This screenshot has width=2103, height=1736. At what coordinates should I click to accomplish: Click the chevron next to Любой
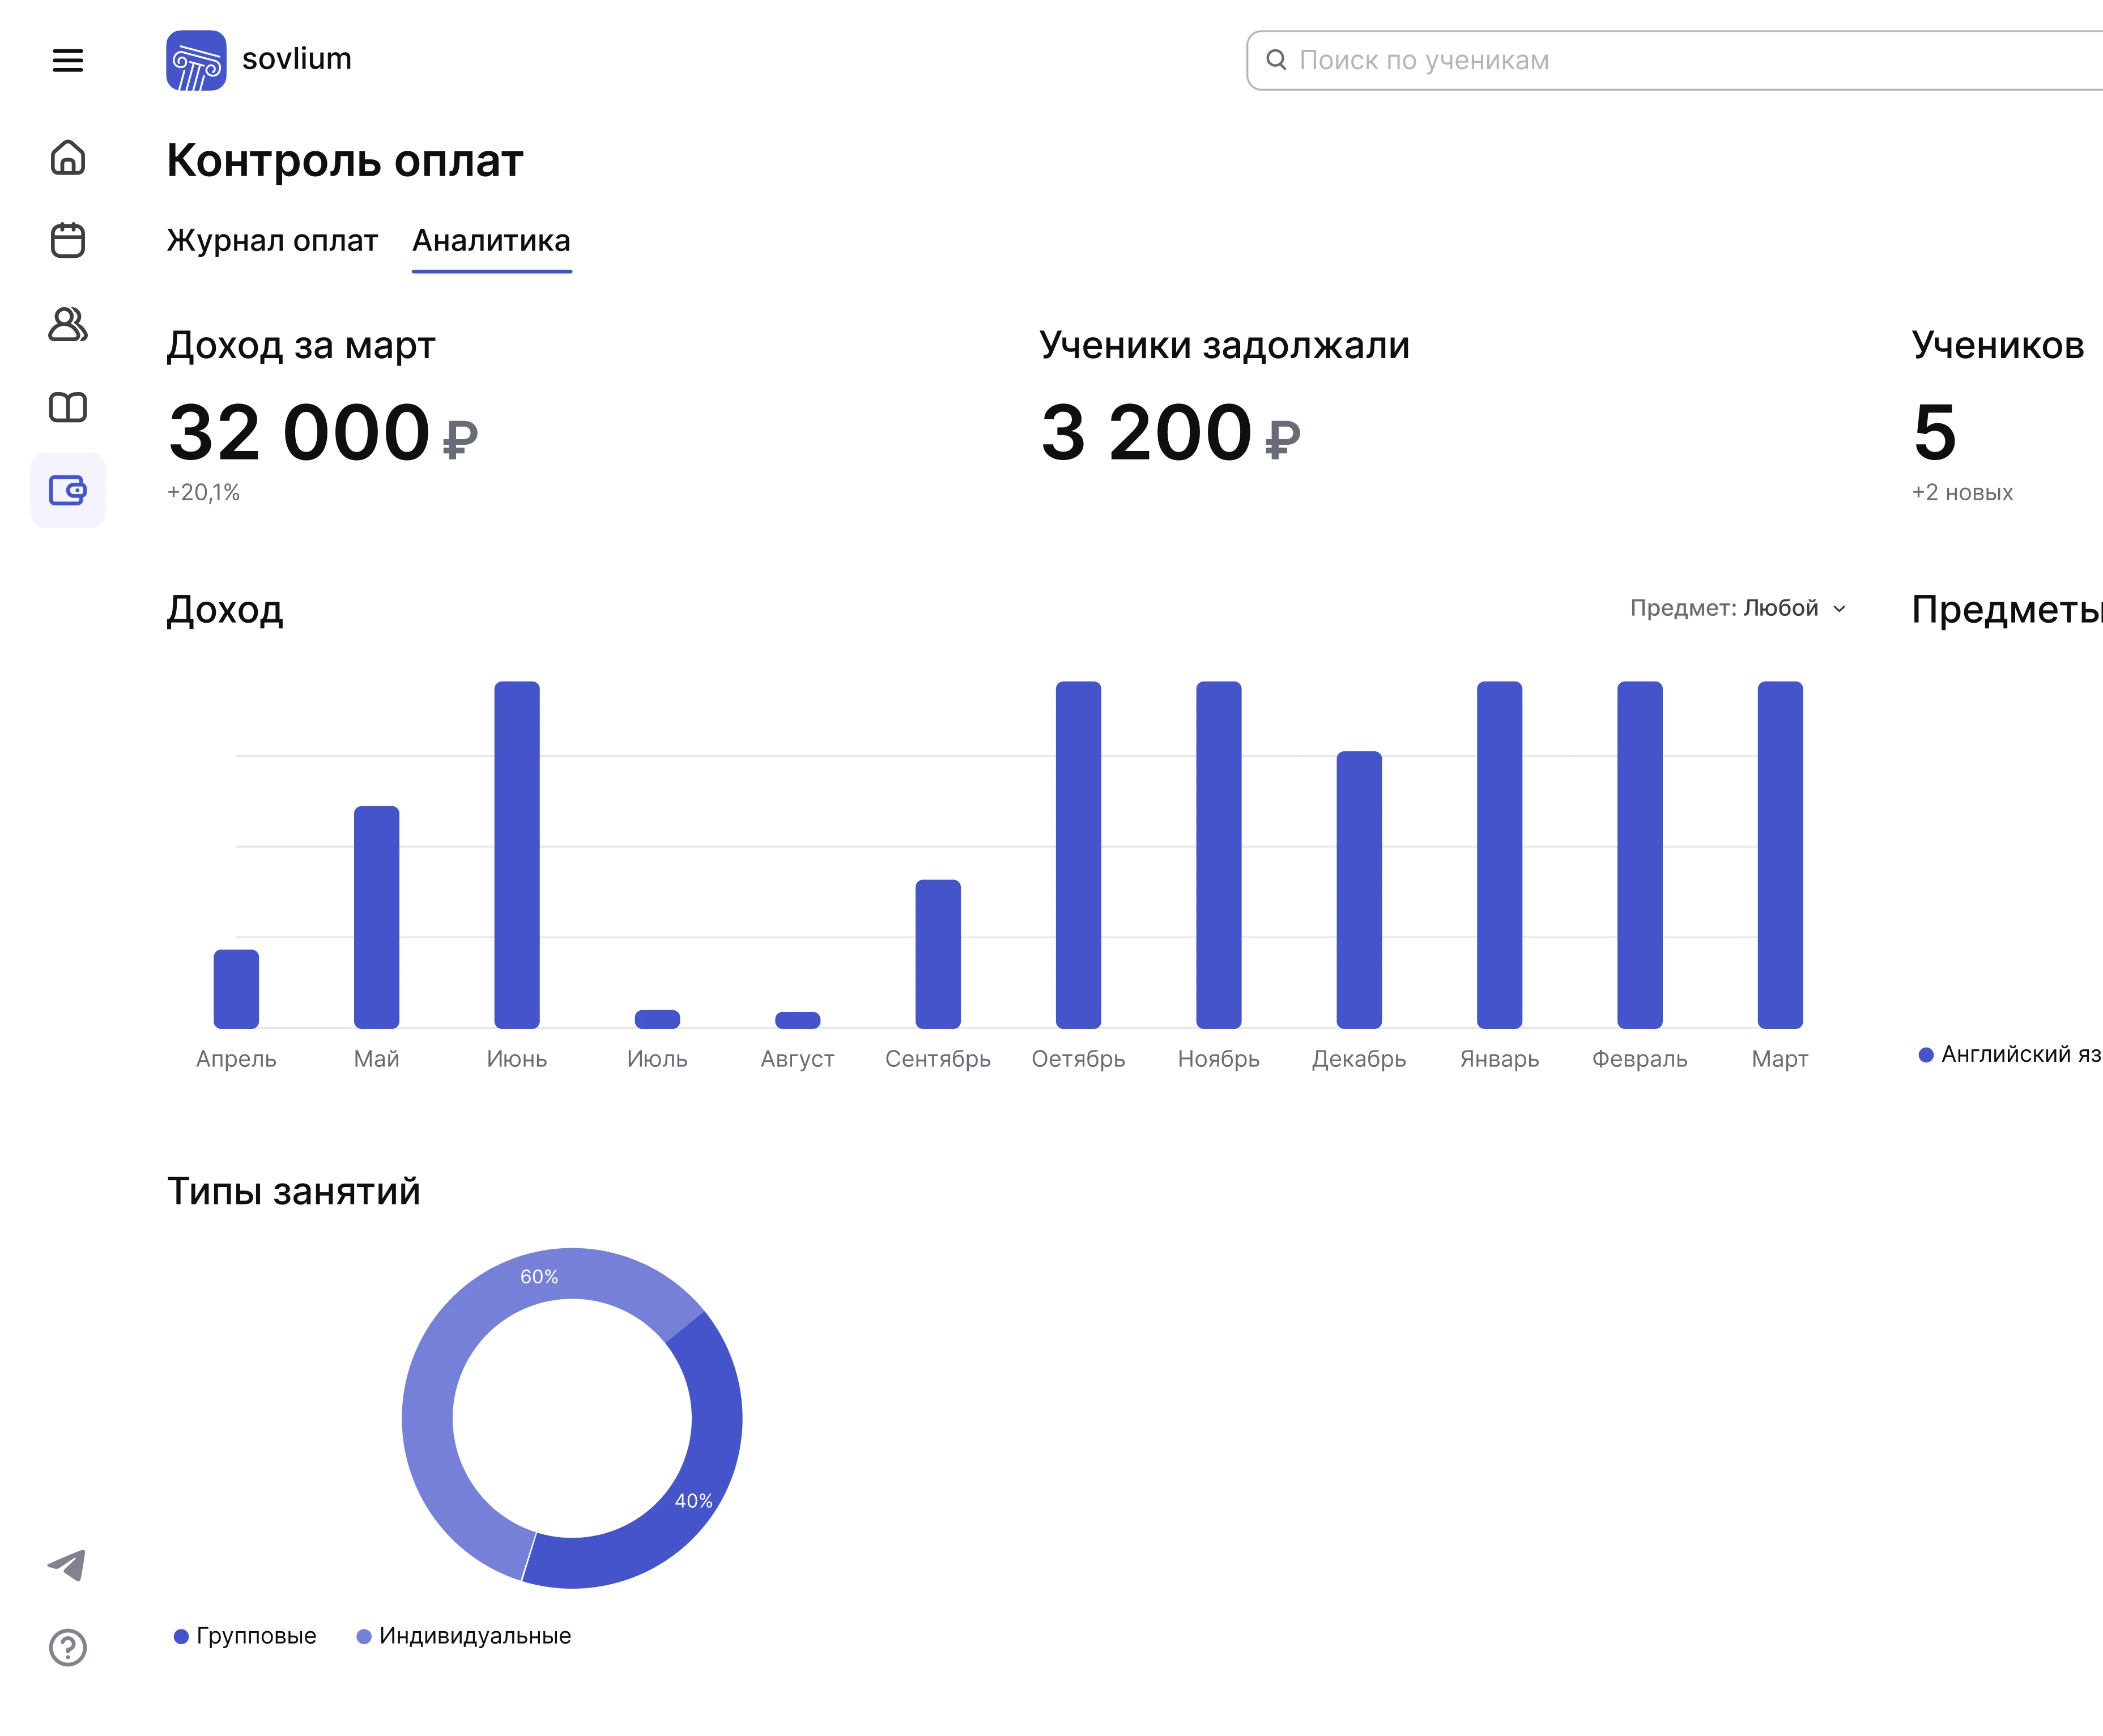point(1839,609)
